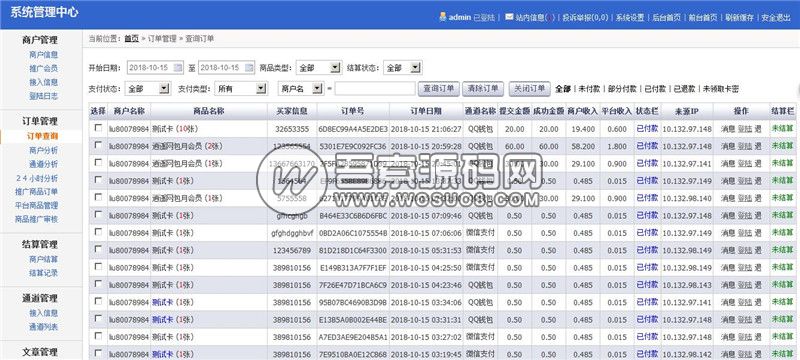Click the envelope icon beside 站内信息
This screenshot has height=360, width=800.
click(509, 17)
